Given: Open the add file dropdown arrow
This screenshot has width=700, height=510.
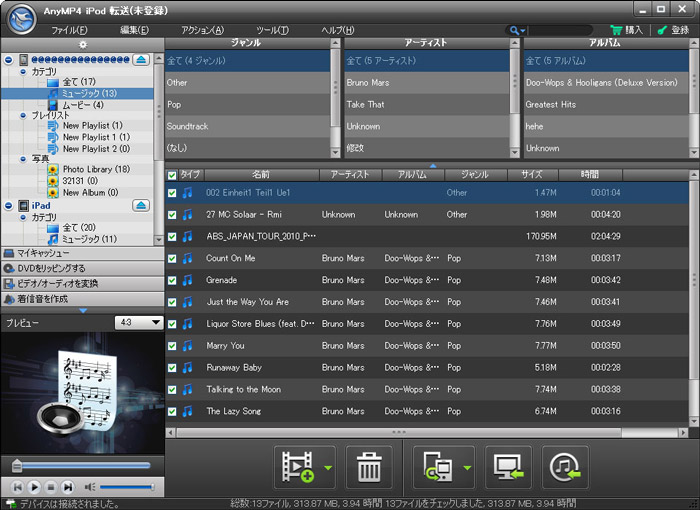Looking at the screenshot, I should pos(328,467).
